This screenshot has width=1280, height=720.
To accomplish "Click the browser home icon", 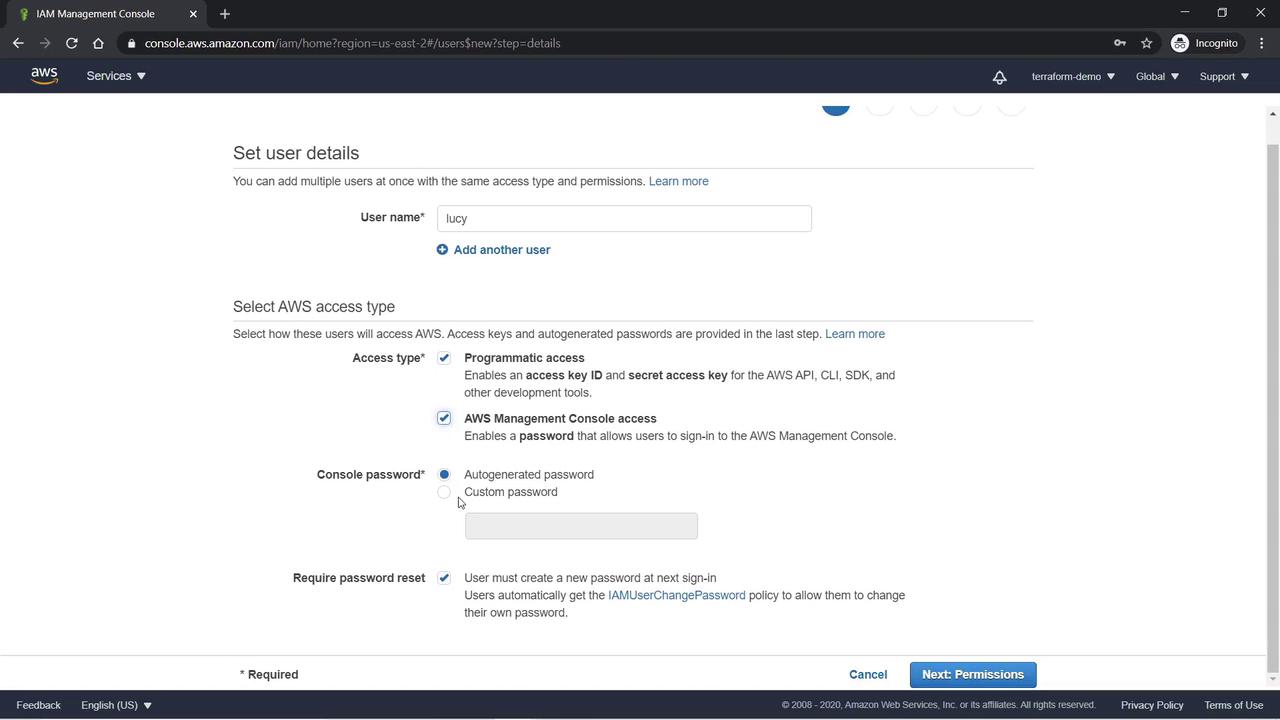I will pos(98,43).
